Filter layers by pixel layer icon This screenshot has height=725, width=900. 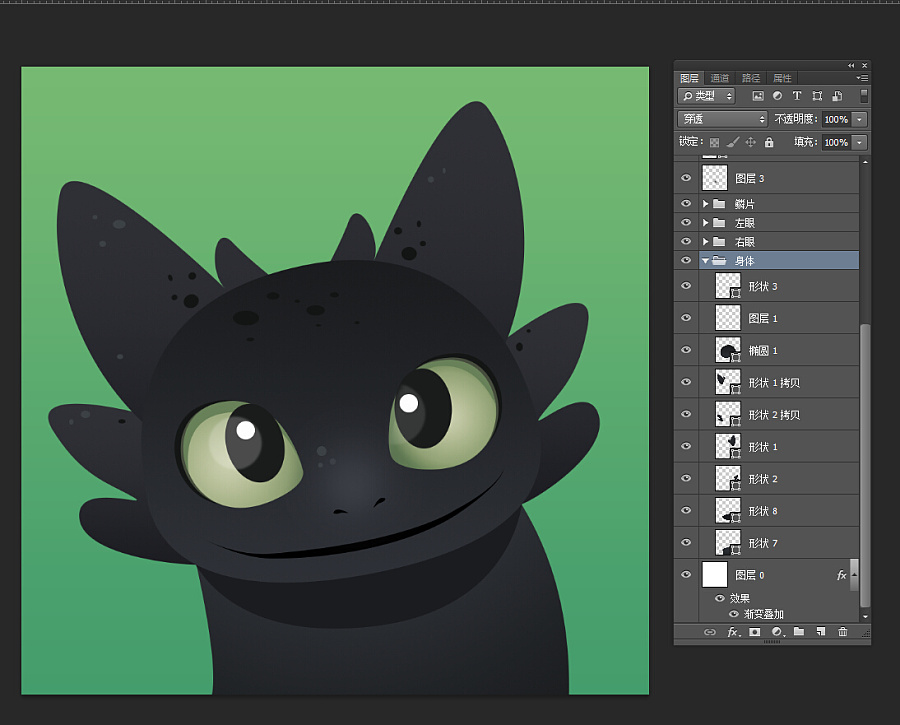tap(758, 96)
